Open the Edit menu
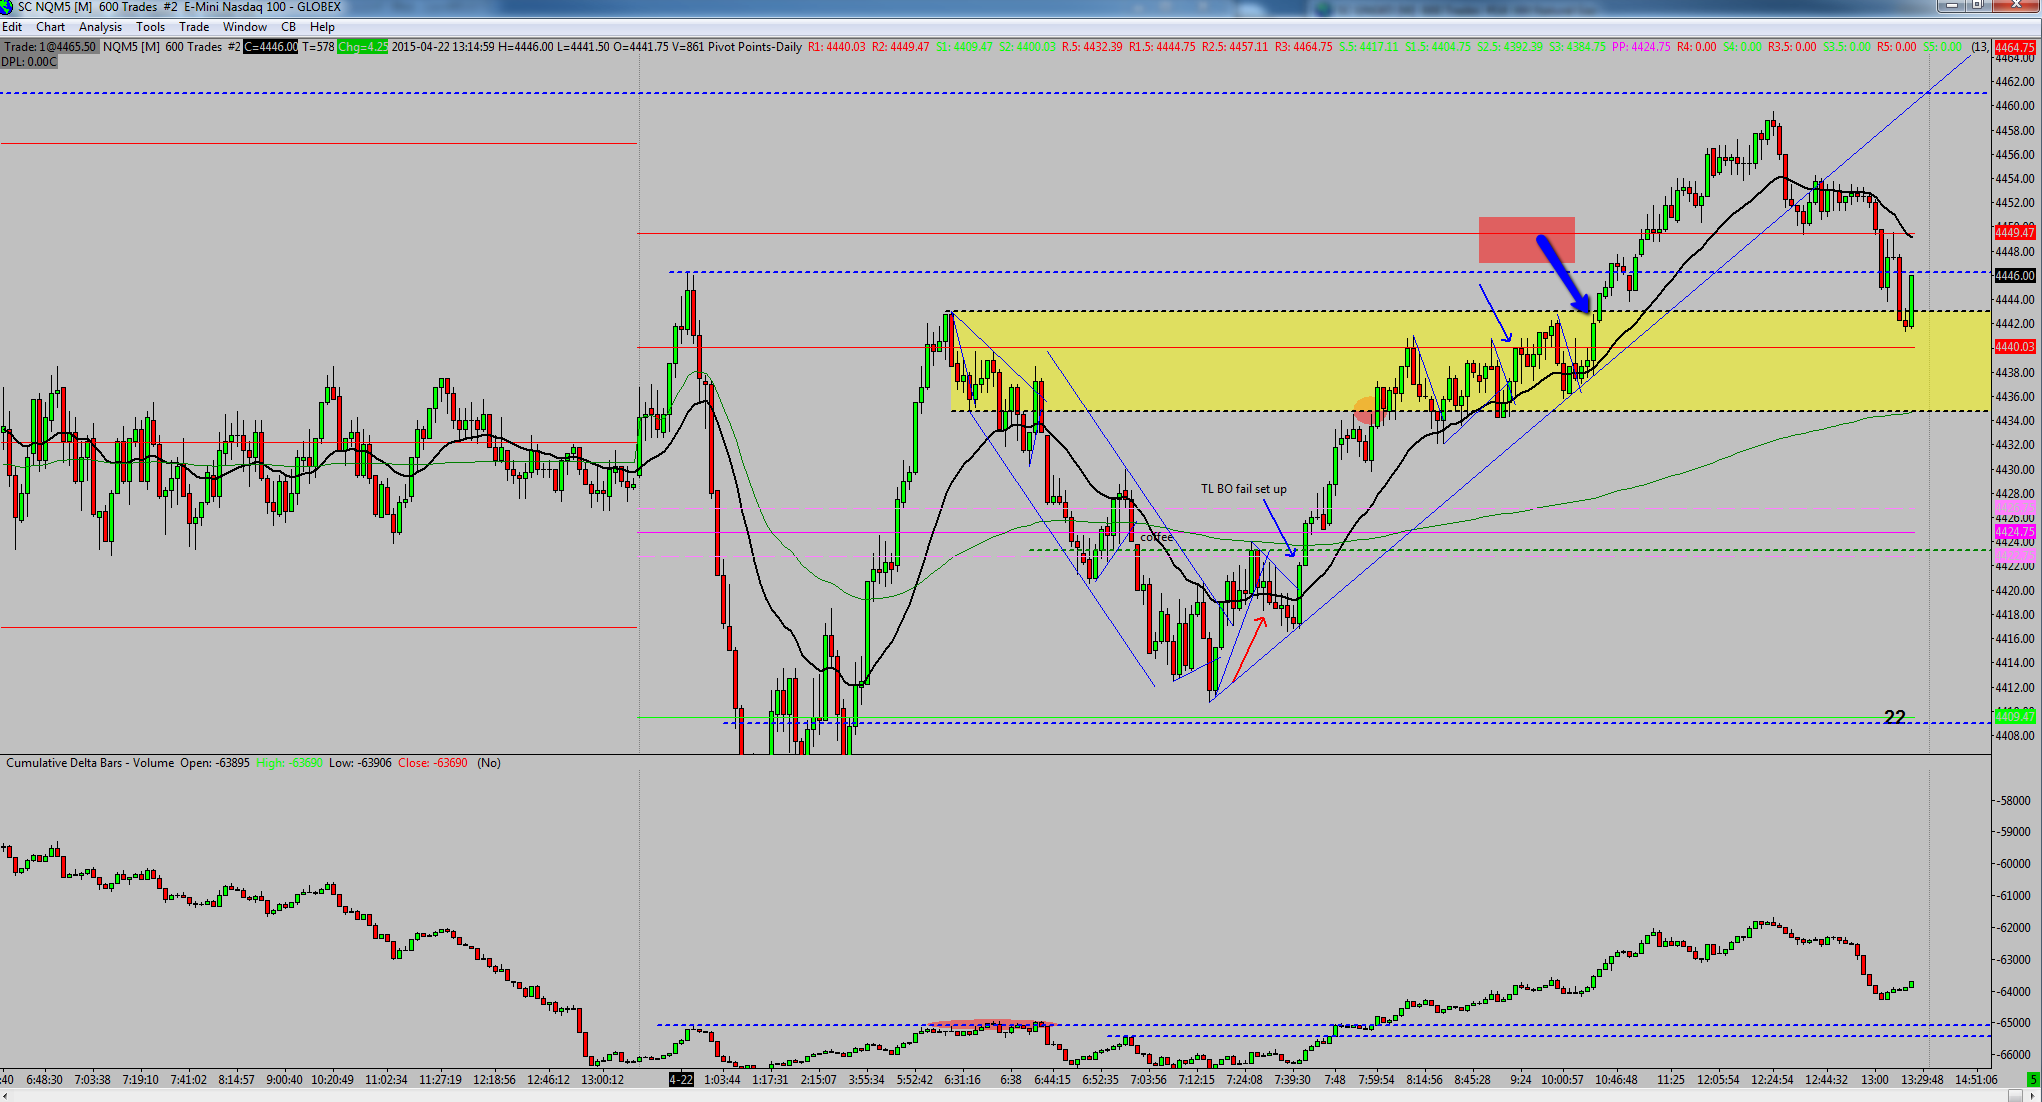This screenshot has width=2042, height=1102. (x=12, y=27)
